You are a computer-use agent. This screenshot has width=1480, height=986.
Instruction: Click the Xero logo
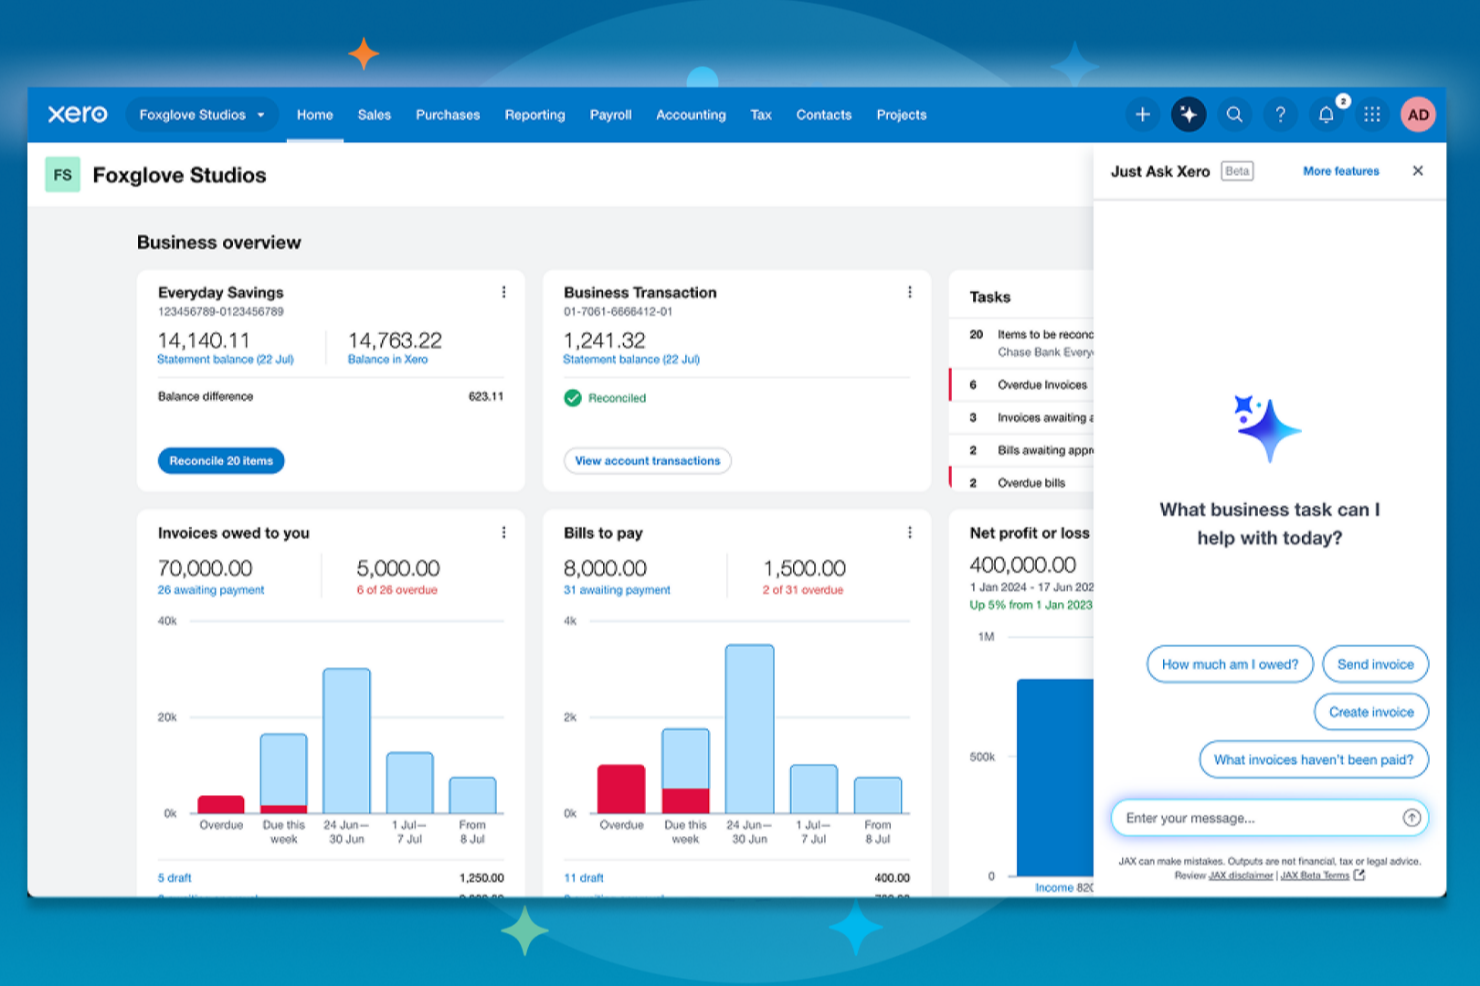coord(78,114)
